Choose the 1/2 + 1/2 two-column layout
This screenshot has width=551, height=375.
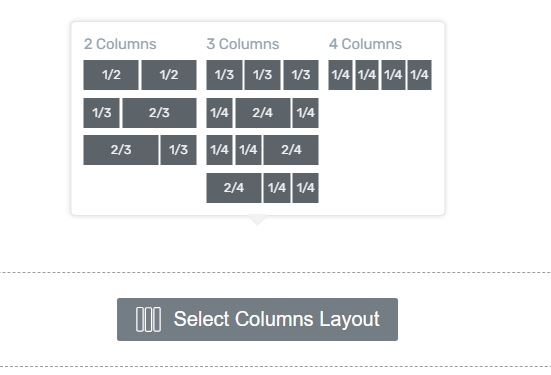(x=140, y=75)
